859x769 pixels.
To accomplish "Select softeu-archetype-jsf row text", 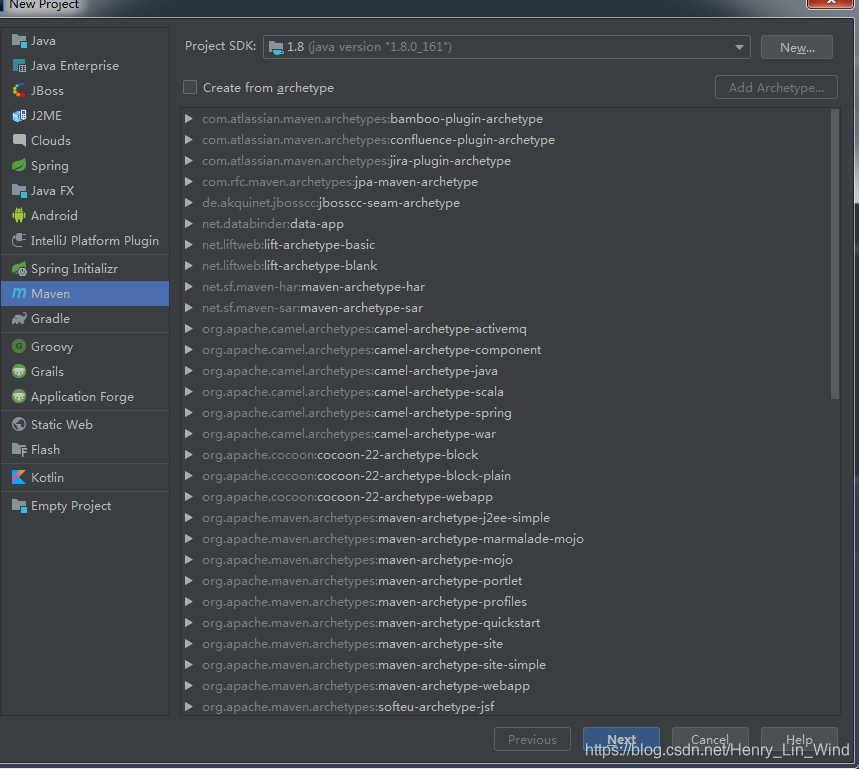I will 348,707.
